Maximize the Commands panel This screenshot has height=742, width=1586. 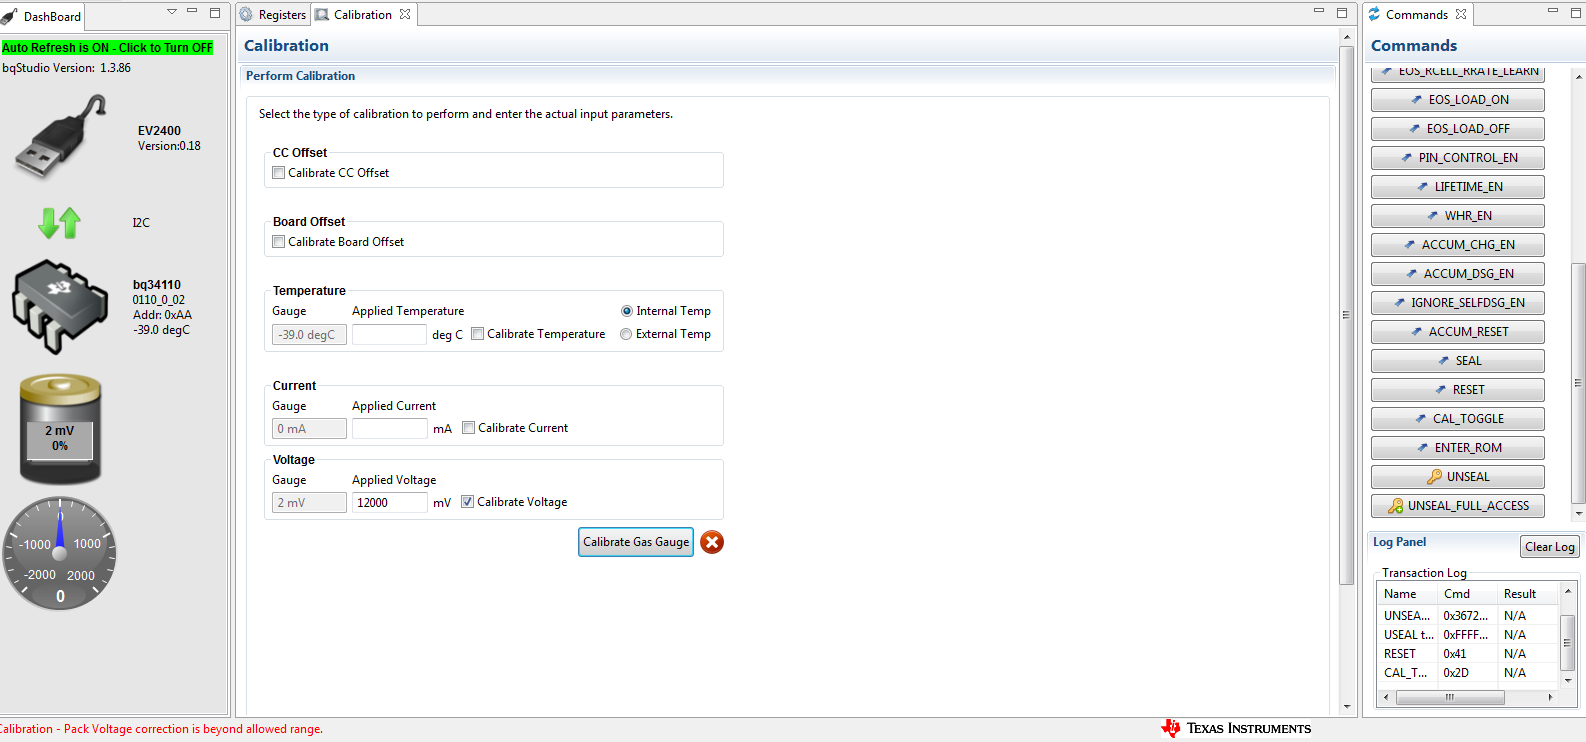(1574, 12)
